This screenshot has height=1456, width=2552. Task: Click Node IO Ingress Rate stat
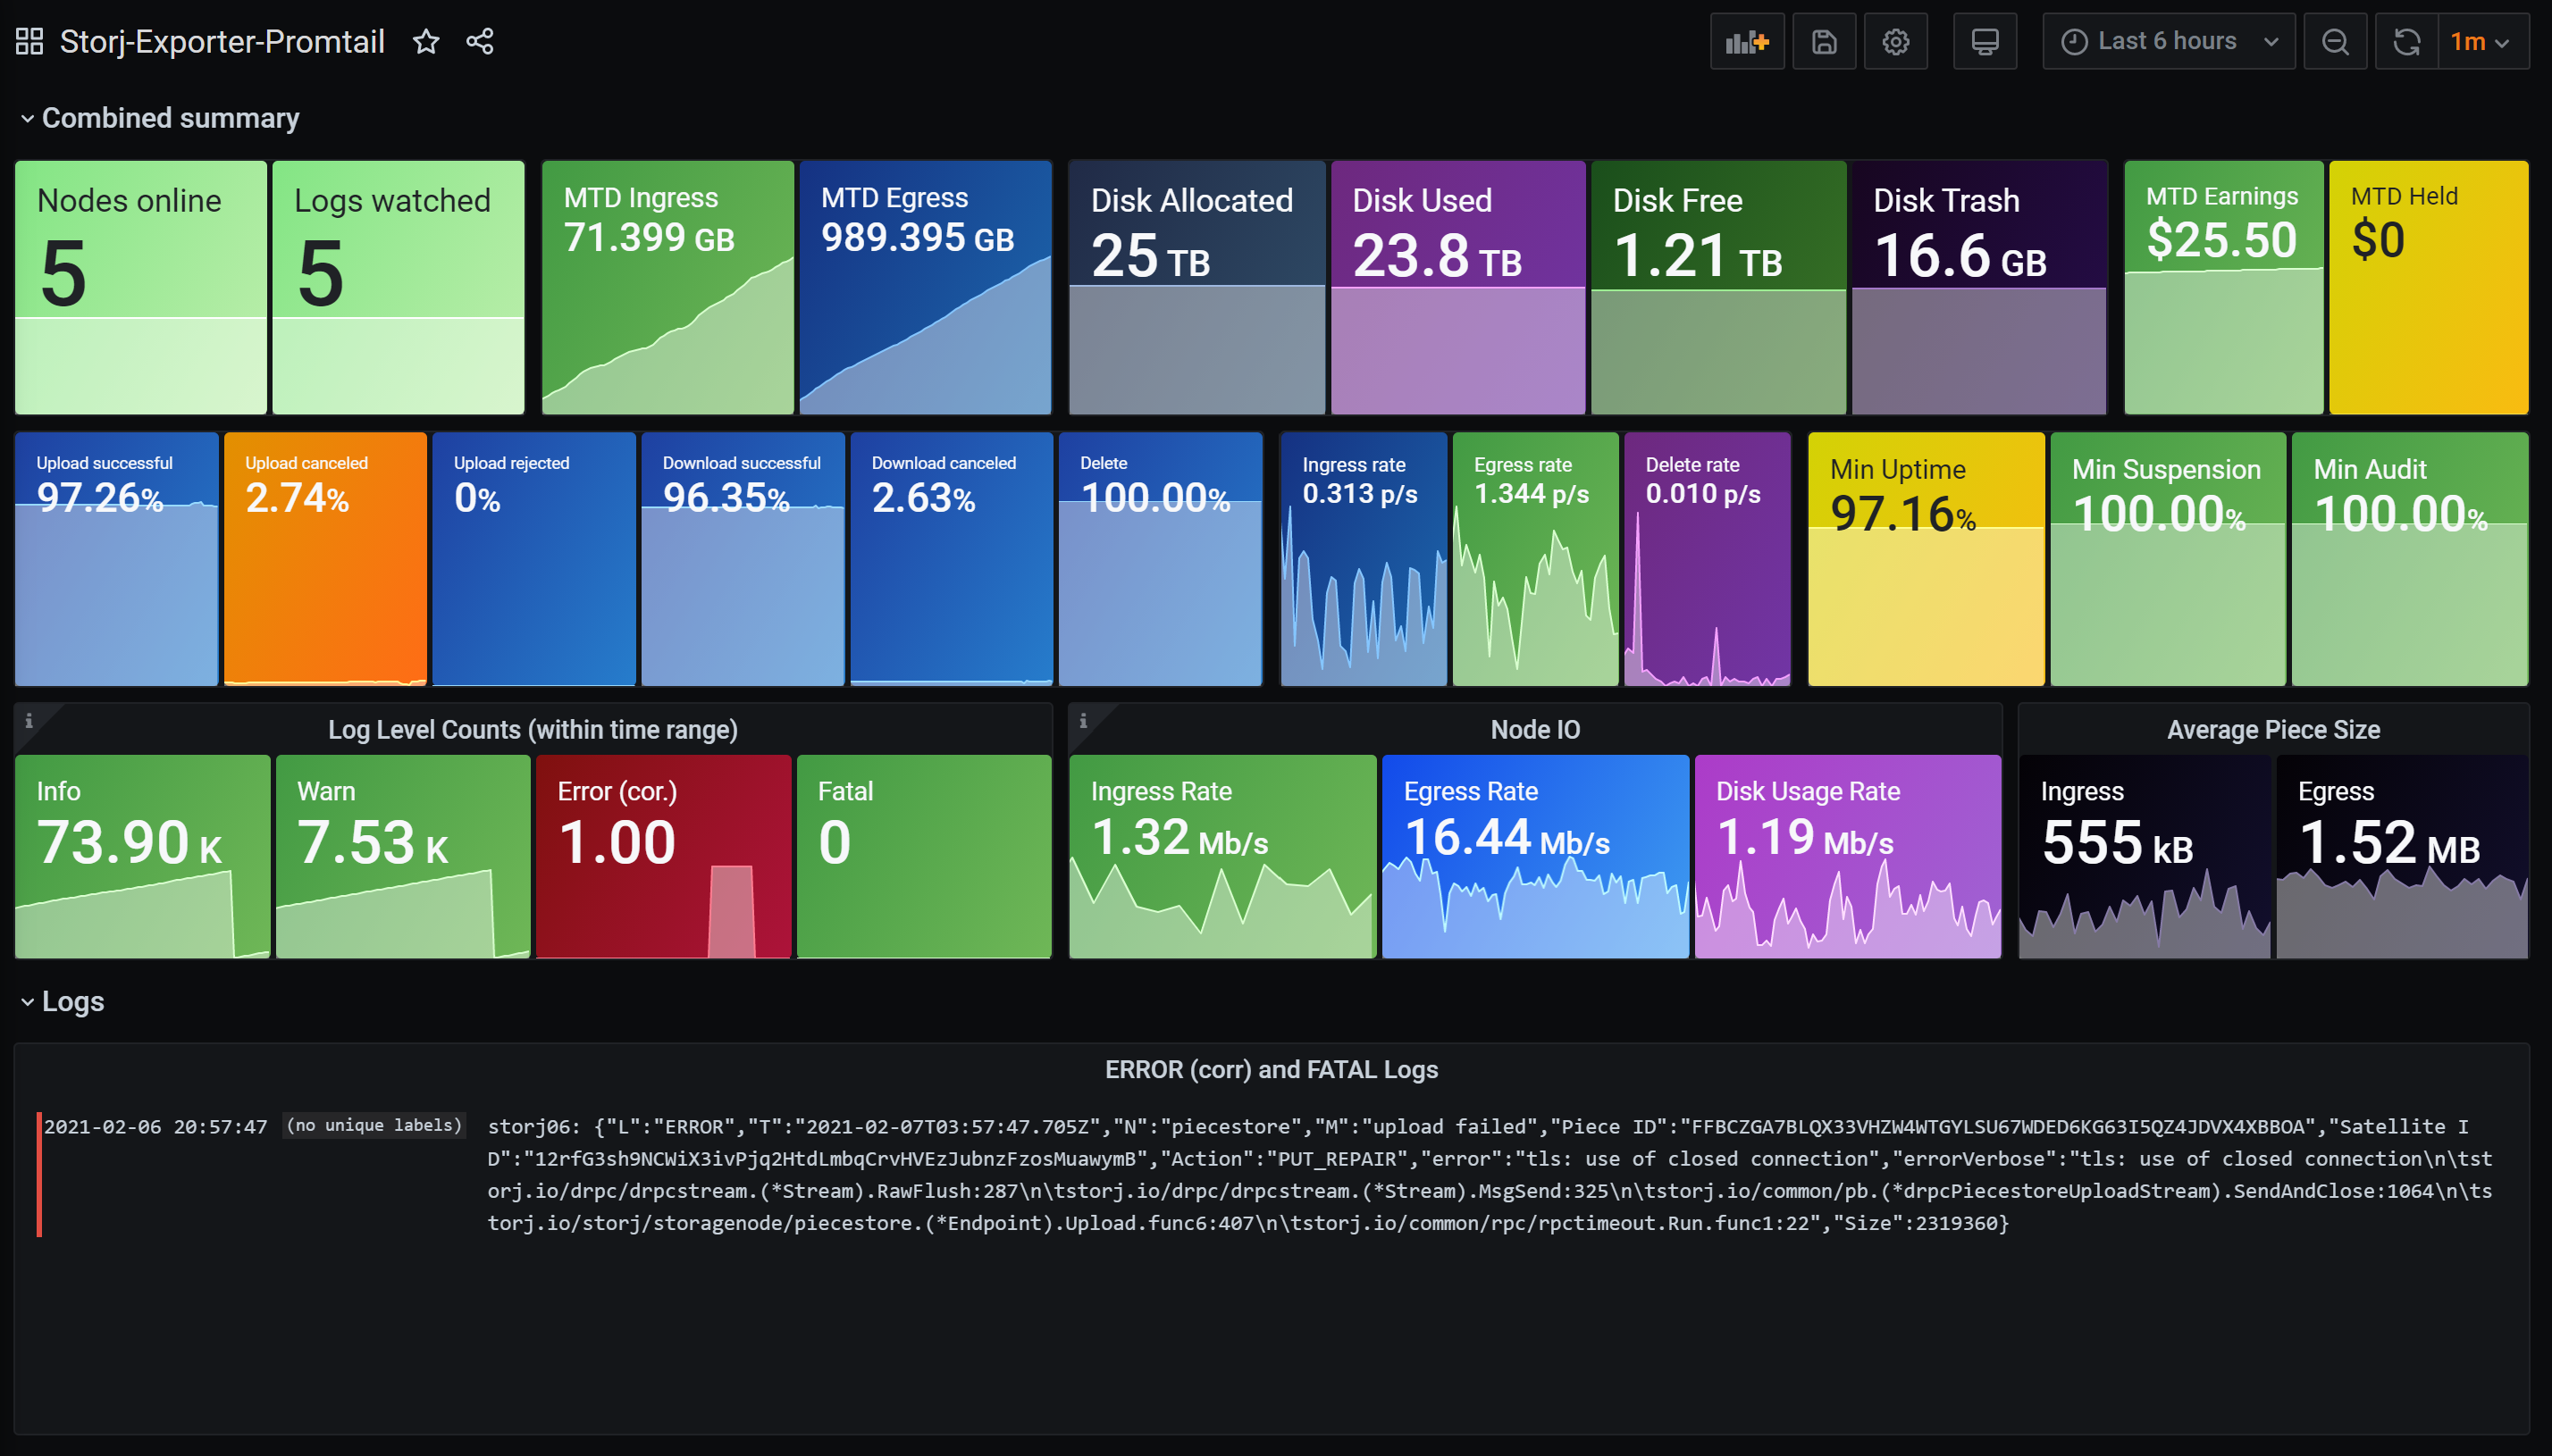pyautogui.click(x=1223, y=857)
